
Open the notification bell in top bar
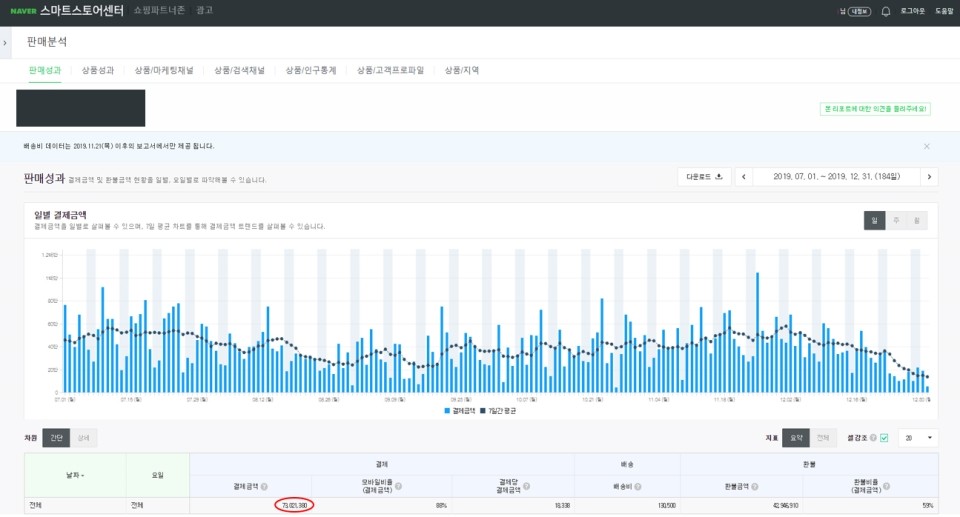[x=885, y=11]
